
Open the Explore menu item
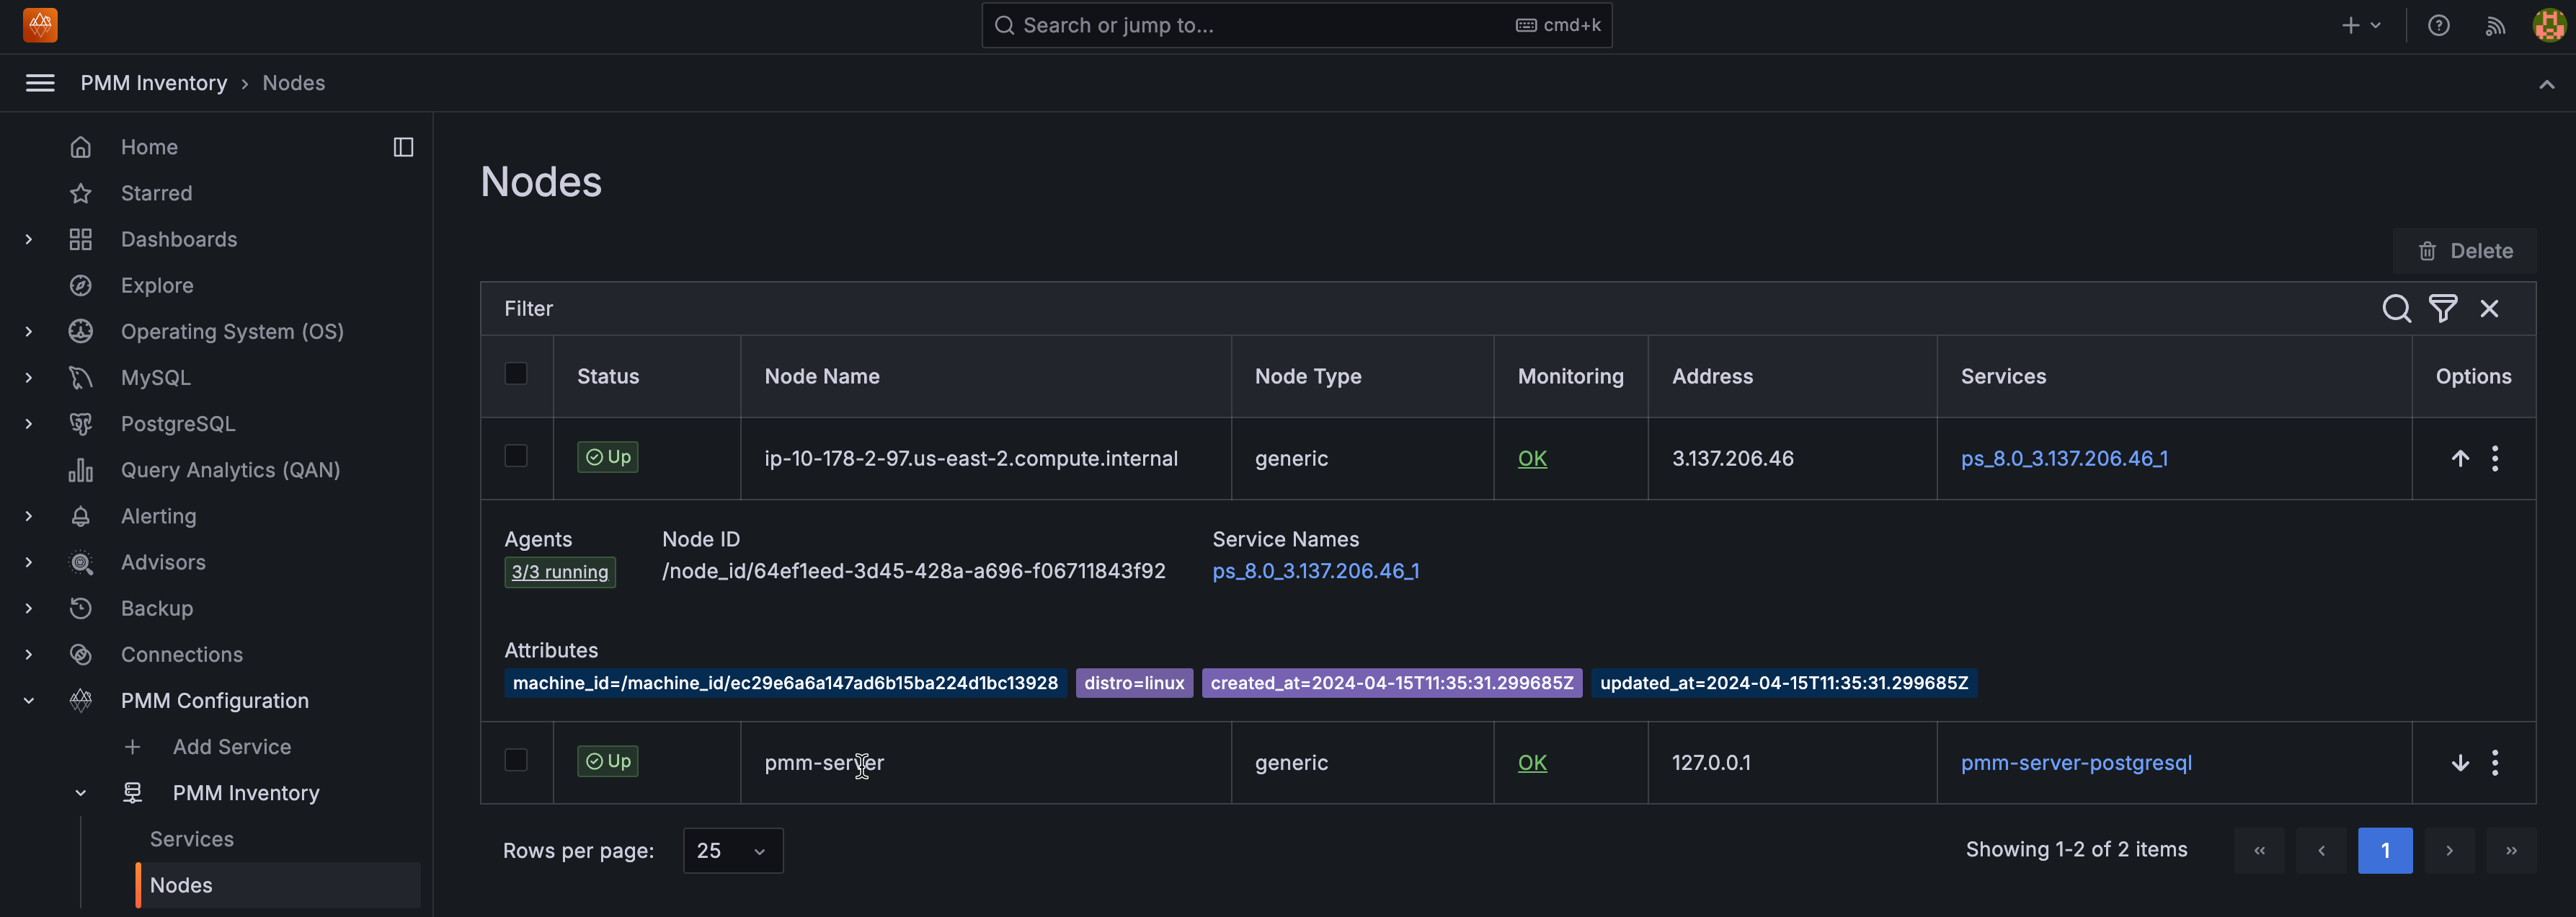coord(157,285)
